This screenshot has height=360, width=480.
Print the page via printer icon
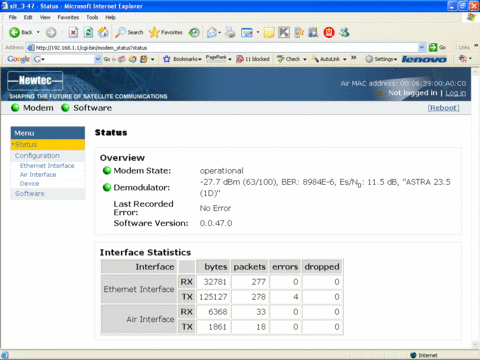coord(230,32)
